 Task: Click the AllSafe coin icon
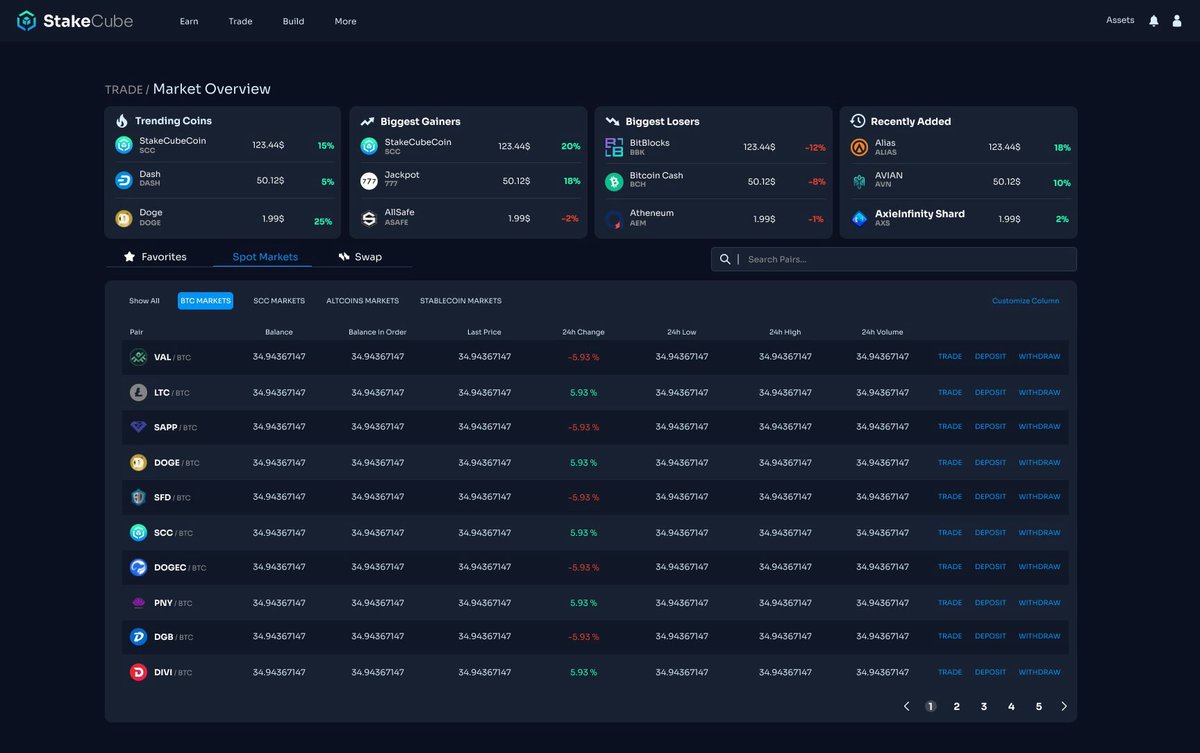tap(369, 218)
